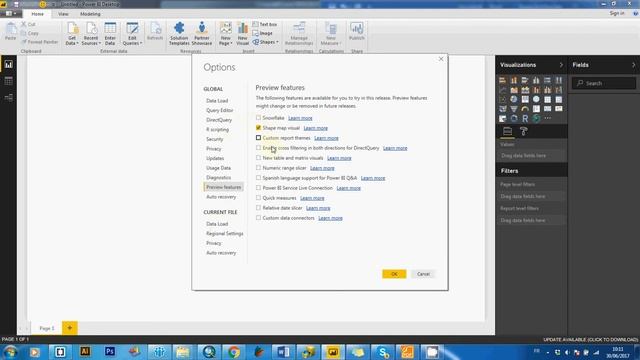Click the update available status message
Screen dimensions: 640x360
click(x=590, y=340)
